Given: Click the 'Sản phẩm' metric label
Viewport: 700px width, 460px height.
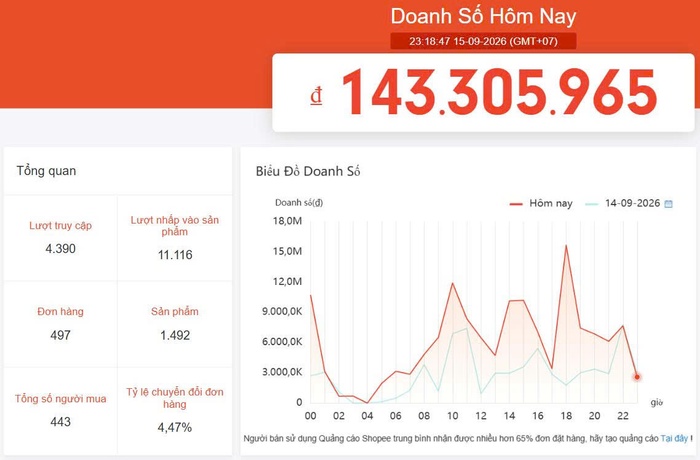Looking at the screenshot, I should pyautogui.click(x=175, y=312).
